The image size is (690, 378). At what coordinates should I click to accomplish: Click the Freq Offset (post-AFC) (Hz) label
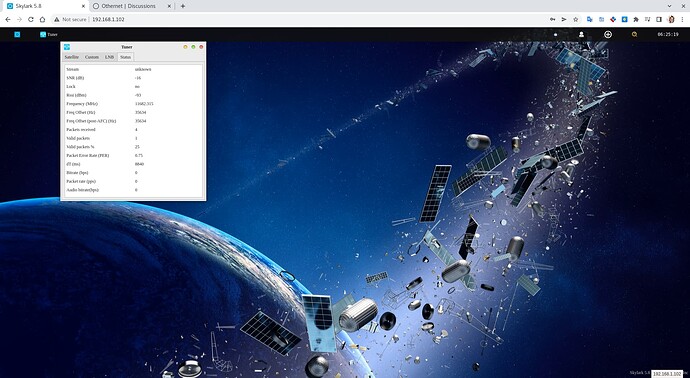pyautogui.click(x=91, y=121)
